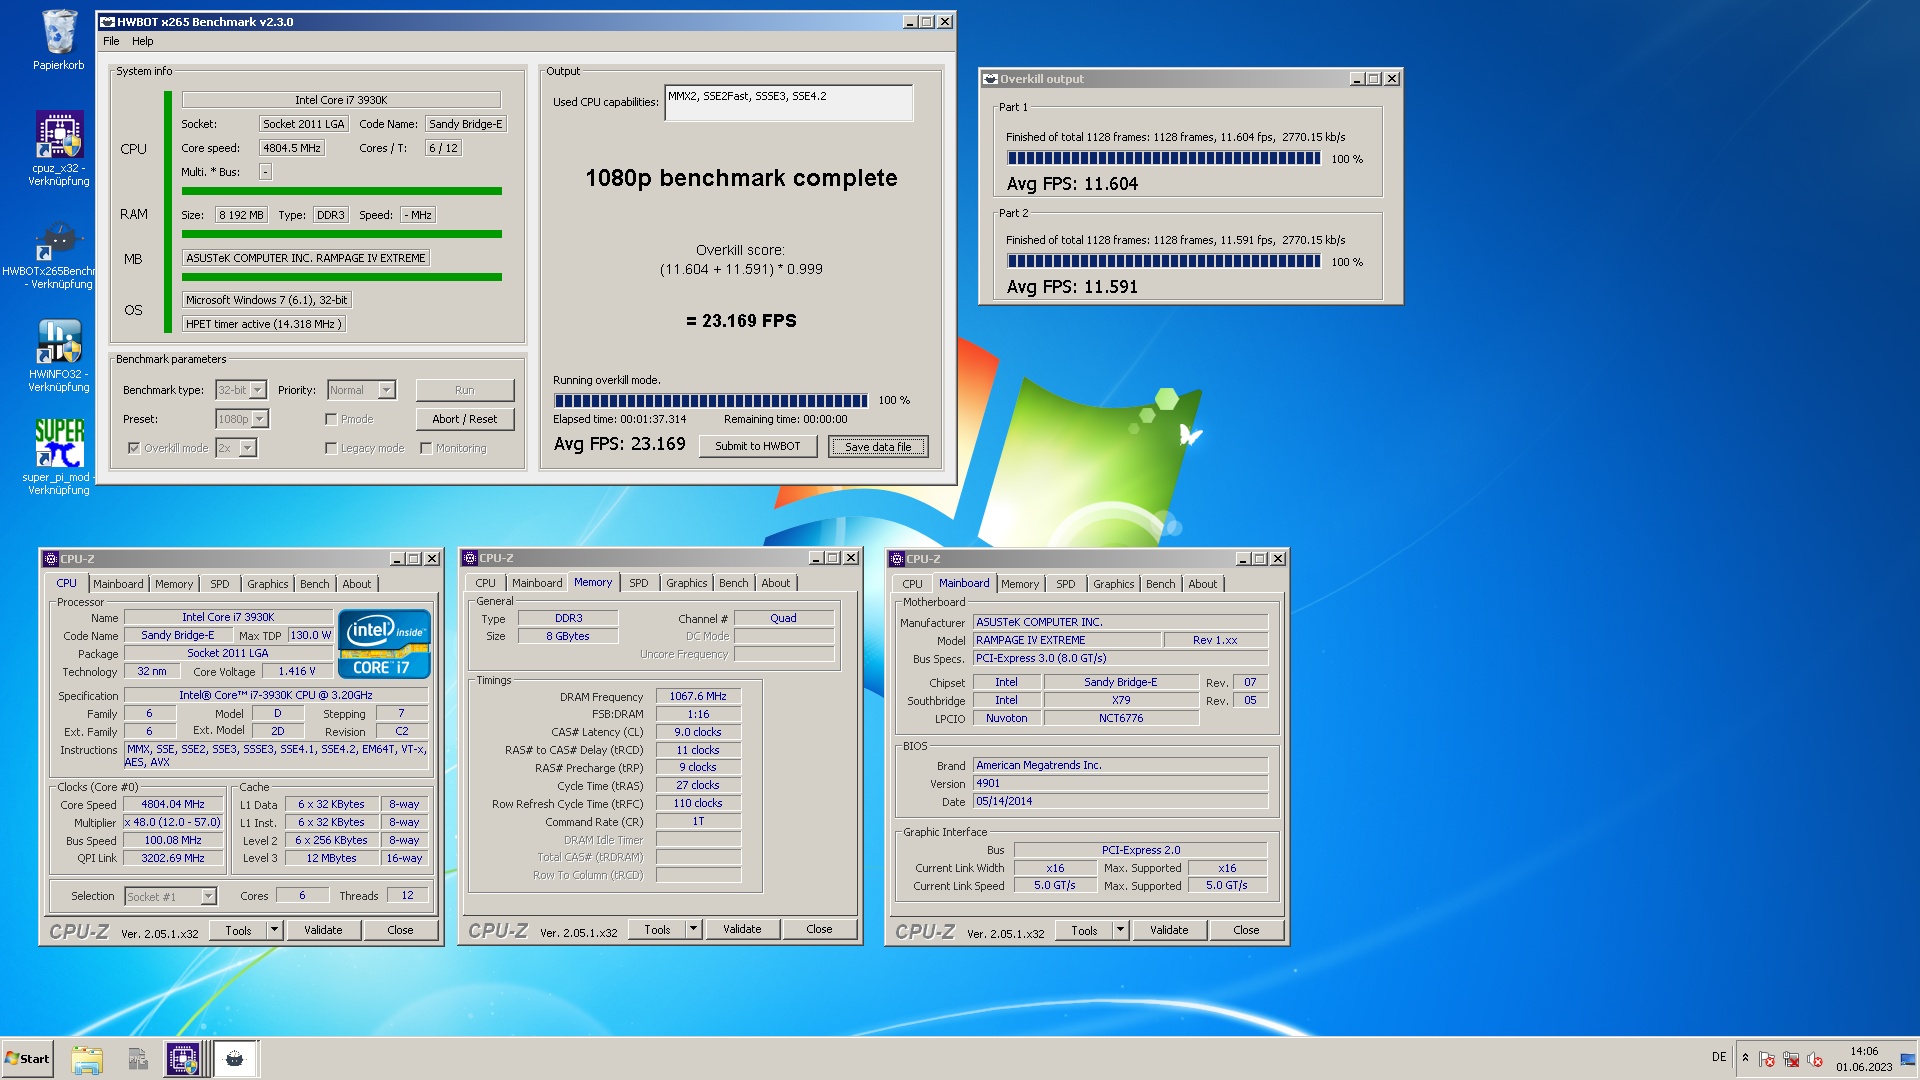Click the DE language indicator

tap(1719, 1057)
